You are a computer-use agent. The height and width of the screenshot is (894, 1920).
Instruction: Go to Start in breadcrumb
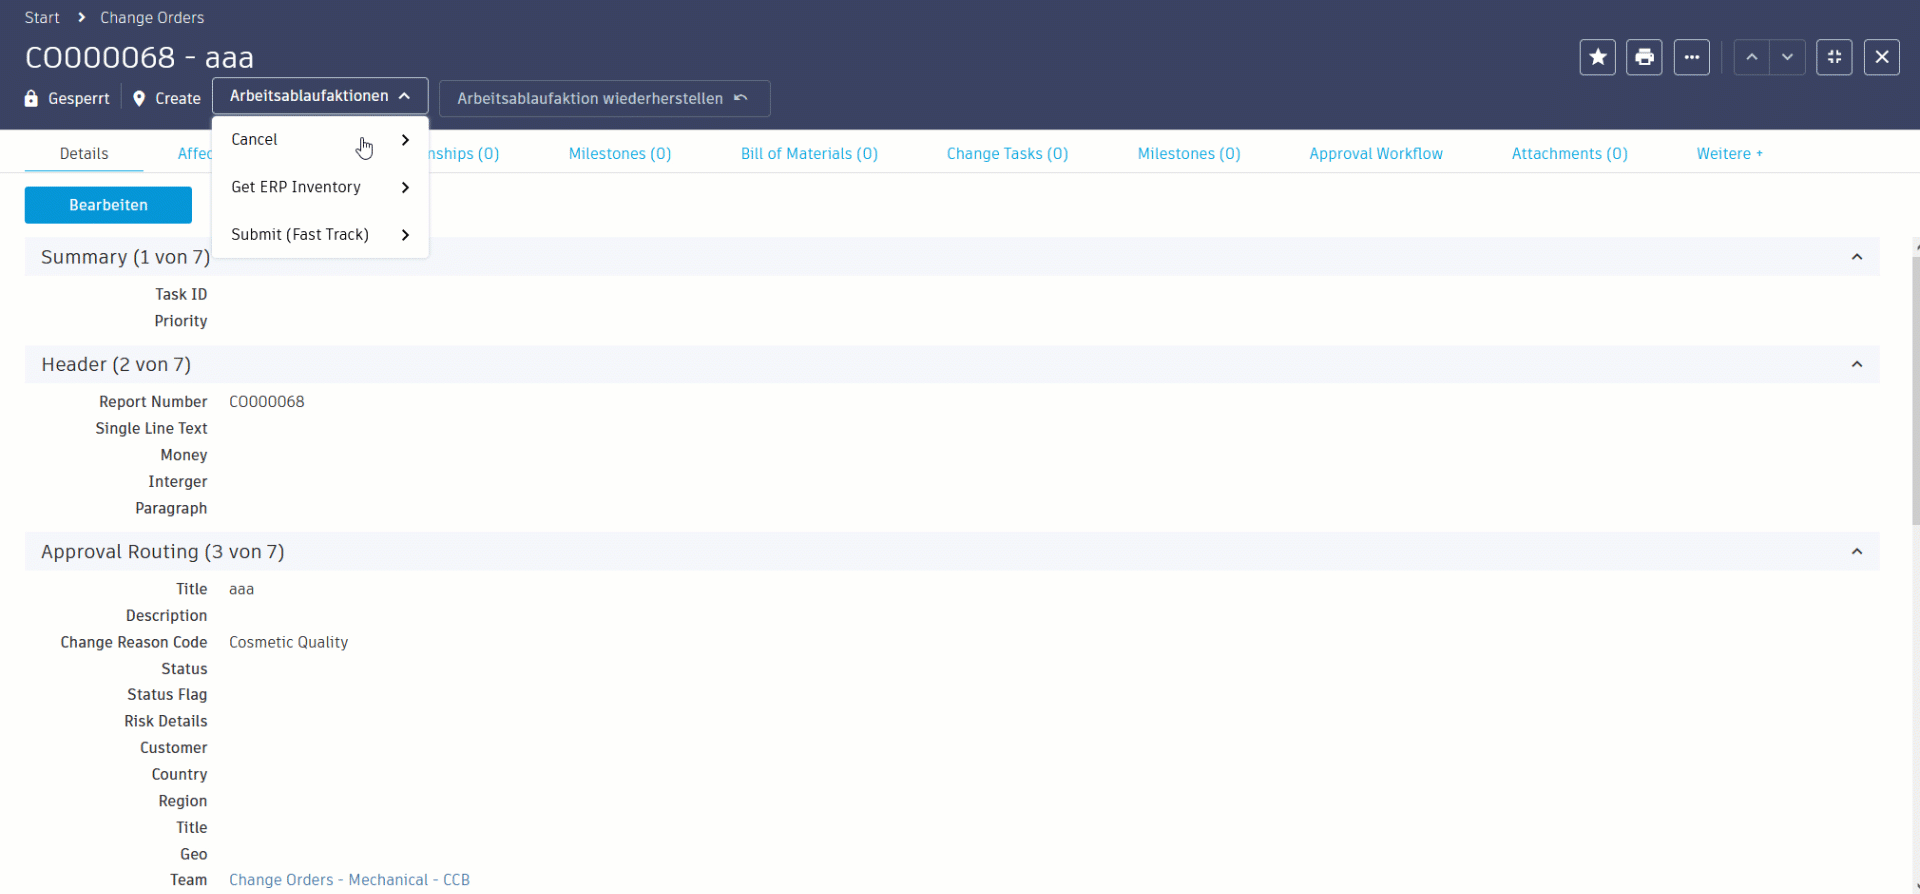click(42, 18)
